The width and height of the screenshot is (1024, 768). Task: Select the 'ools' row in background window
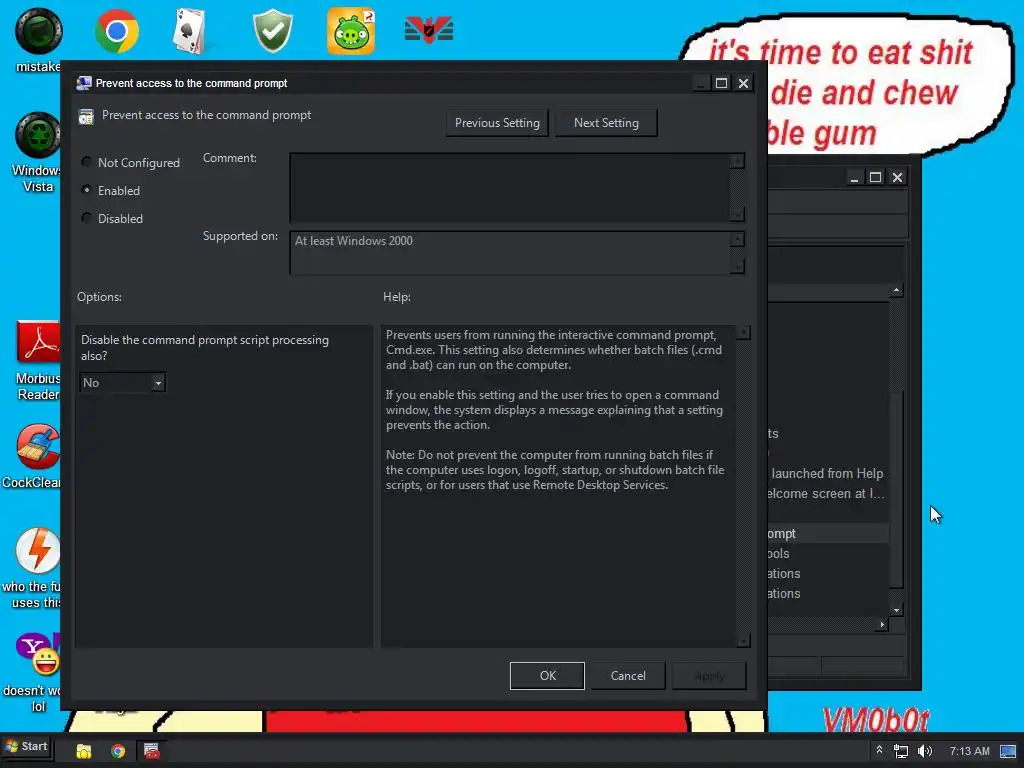click(x=828, y=554)
